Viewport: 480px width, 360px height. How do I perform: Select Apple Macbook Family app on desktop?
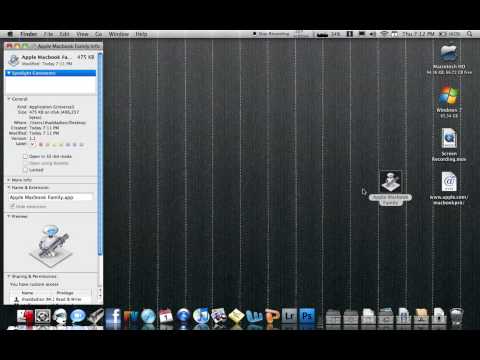(390, 182)
